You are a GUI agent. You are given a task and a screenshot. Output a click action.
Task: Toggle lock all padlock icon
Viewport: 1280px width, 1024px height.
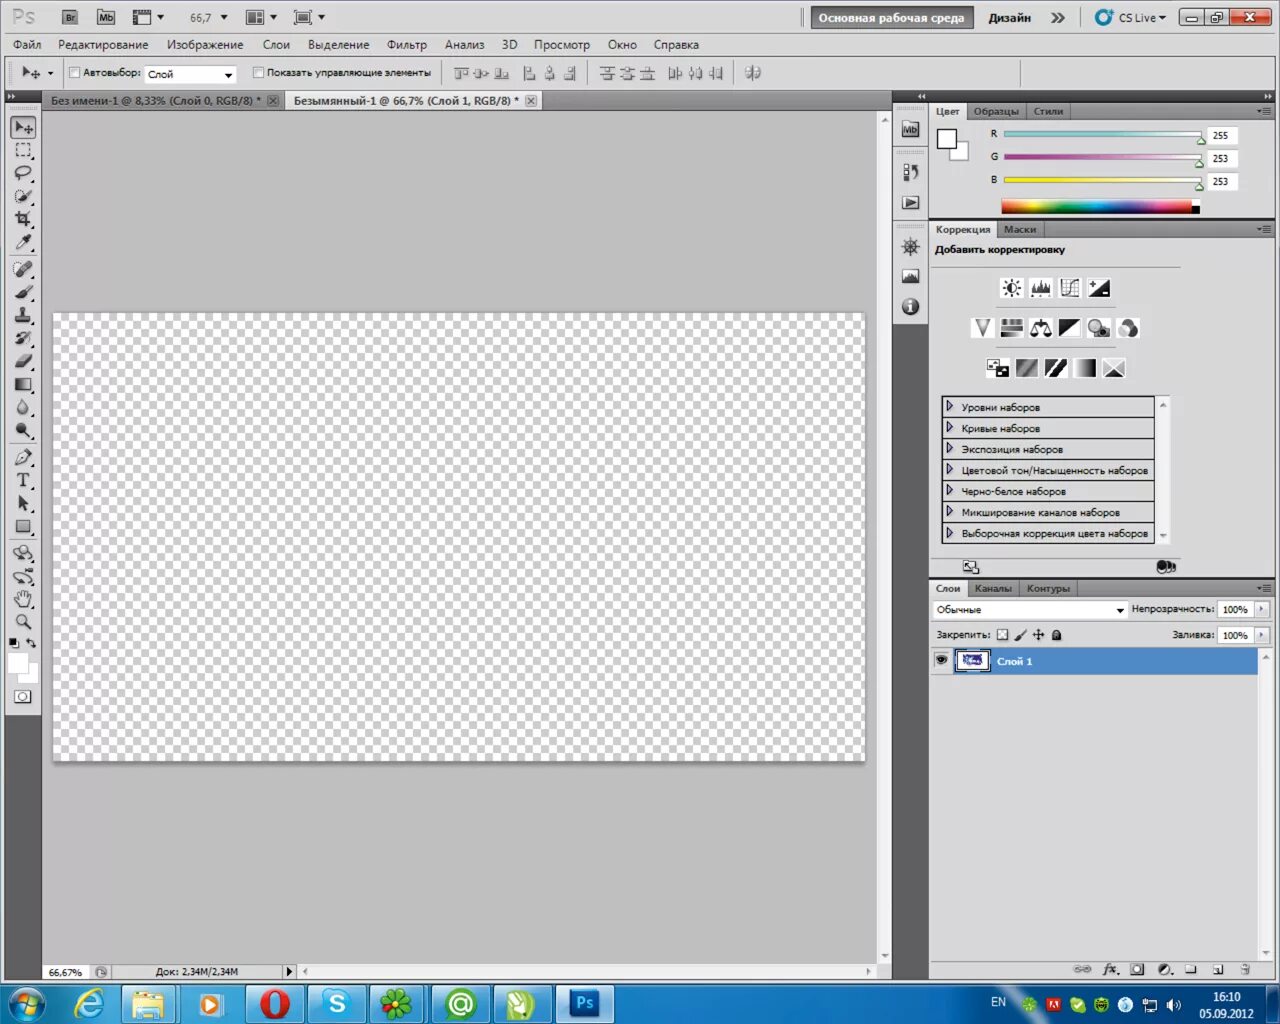pos(1056,635)
